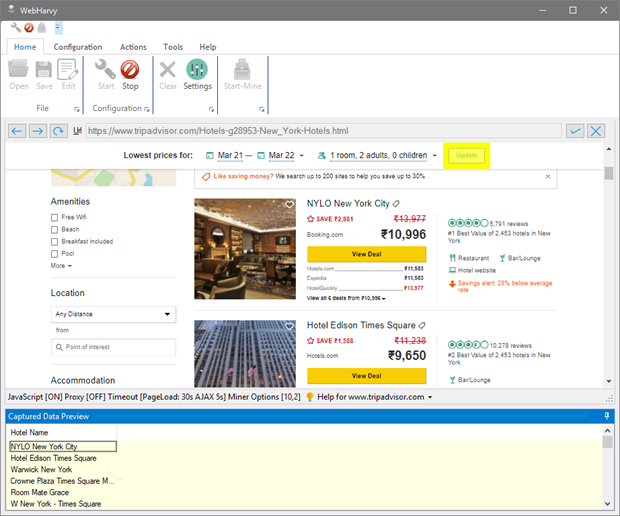Image resolution: width=620 pixels, height=516 pixels.
Task: Click View Deal for NYLO New York City
Action: [366, 254]
